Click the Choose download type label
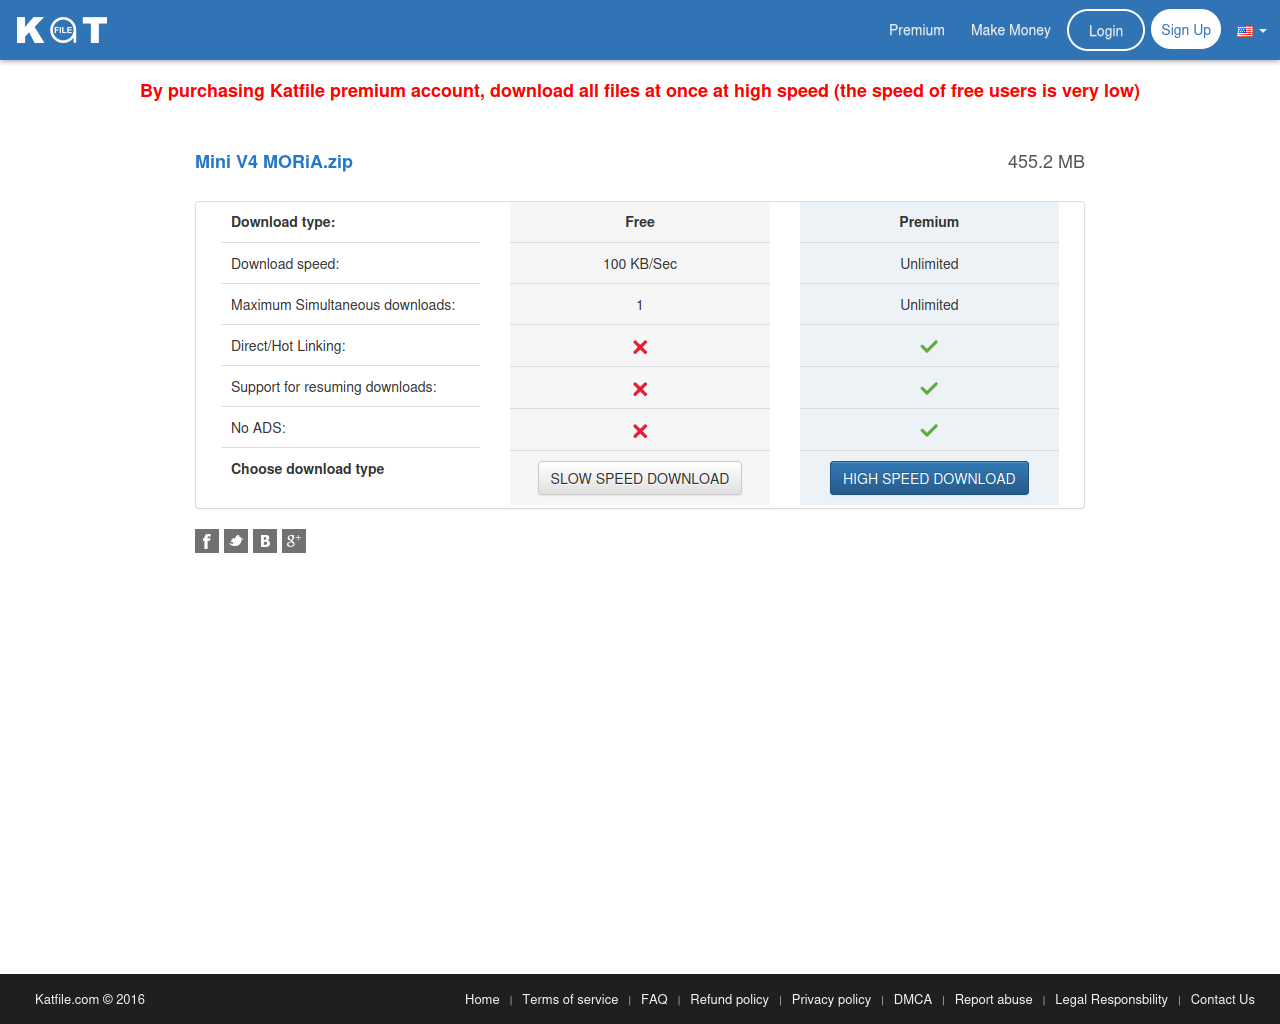1280x1024 pixels. click(x=307, y=469)
